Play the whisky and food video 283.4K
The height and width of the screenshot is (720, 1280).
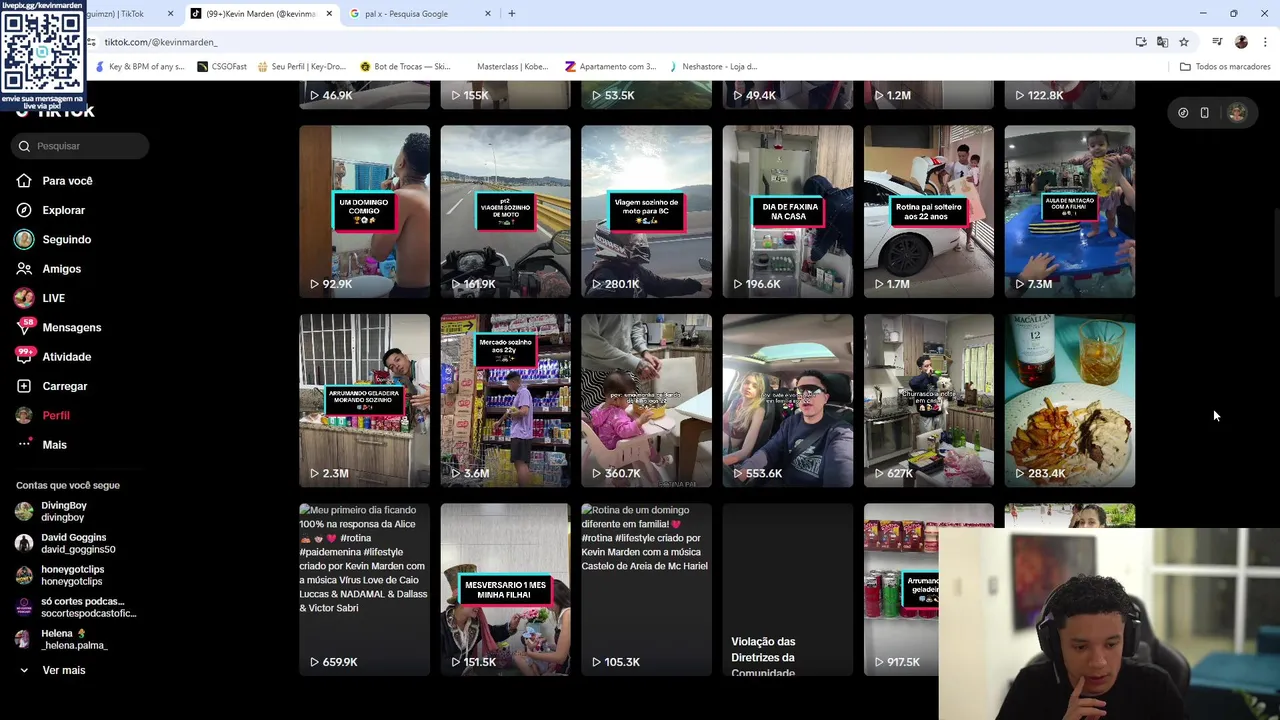[1069, 400]
